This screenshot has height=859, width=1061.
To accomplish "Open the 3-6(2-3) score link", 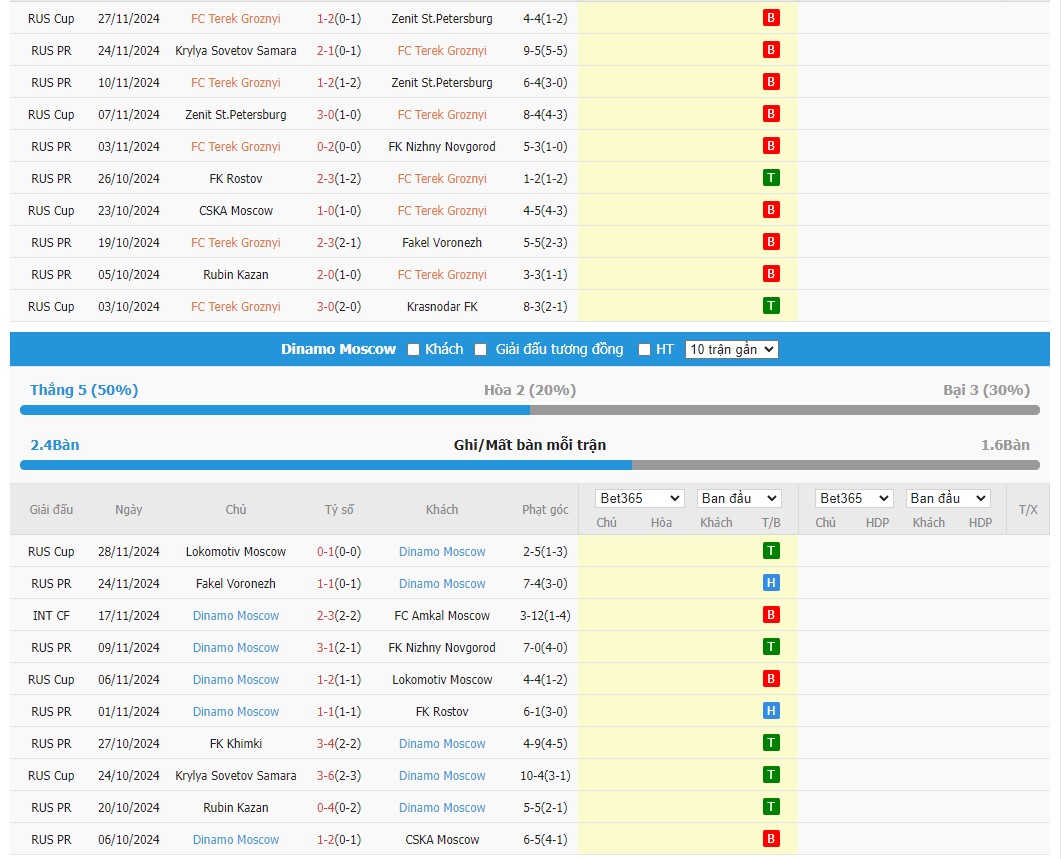I will tap(339, 776).
